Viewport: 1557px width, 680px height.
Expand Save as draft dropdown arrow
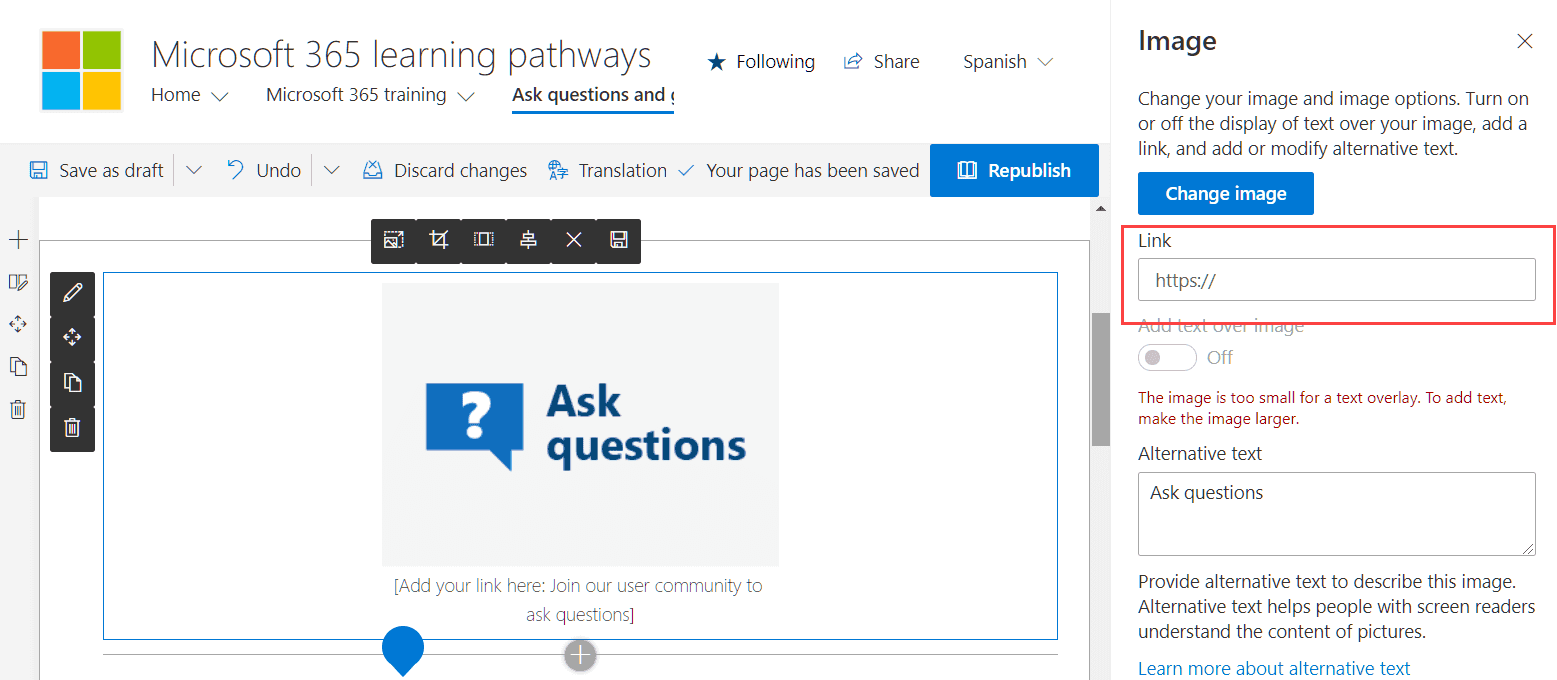(x=194, y=171)
